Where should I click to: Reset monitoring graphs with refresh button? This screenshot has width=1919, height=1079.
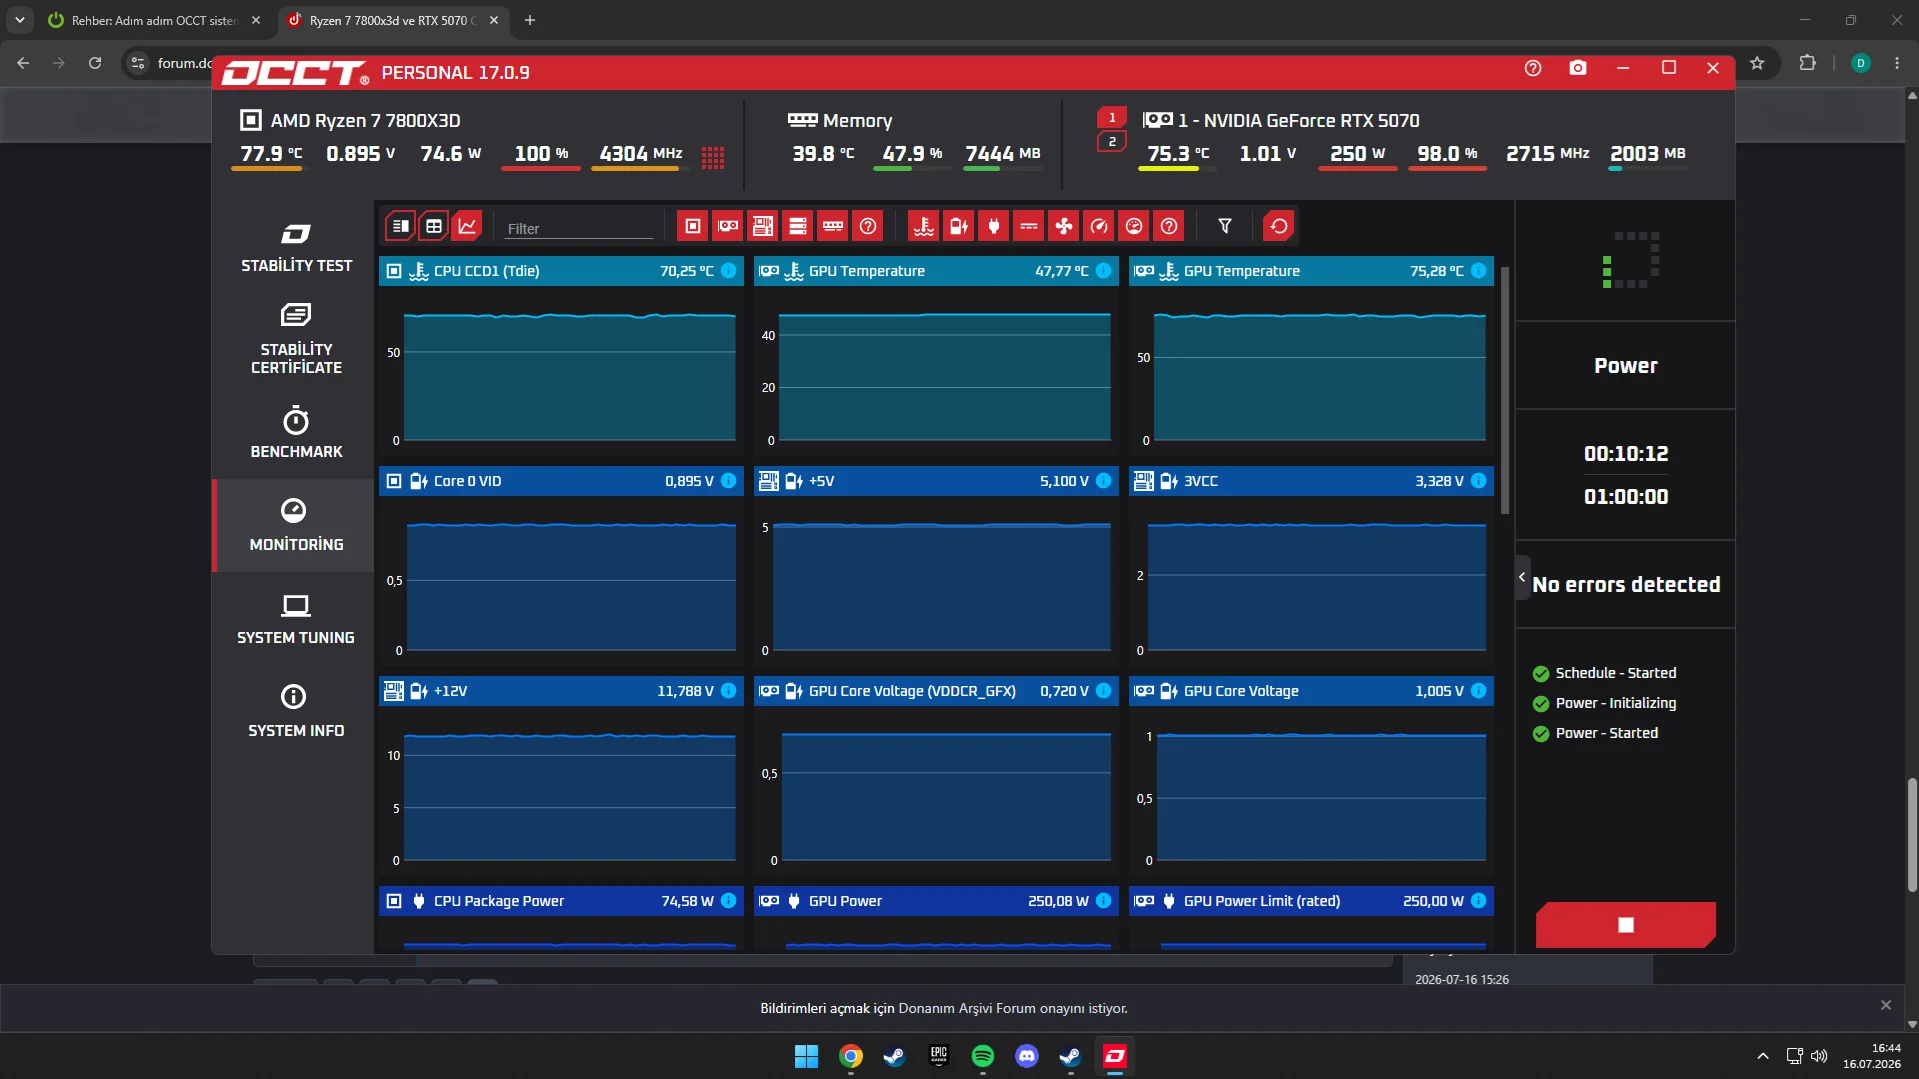pyautogui.click(x=1279, y=226)
